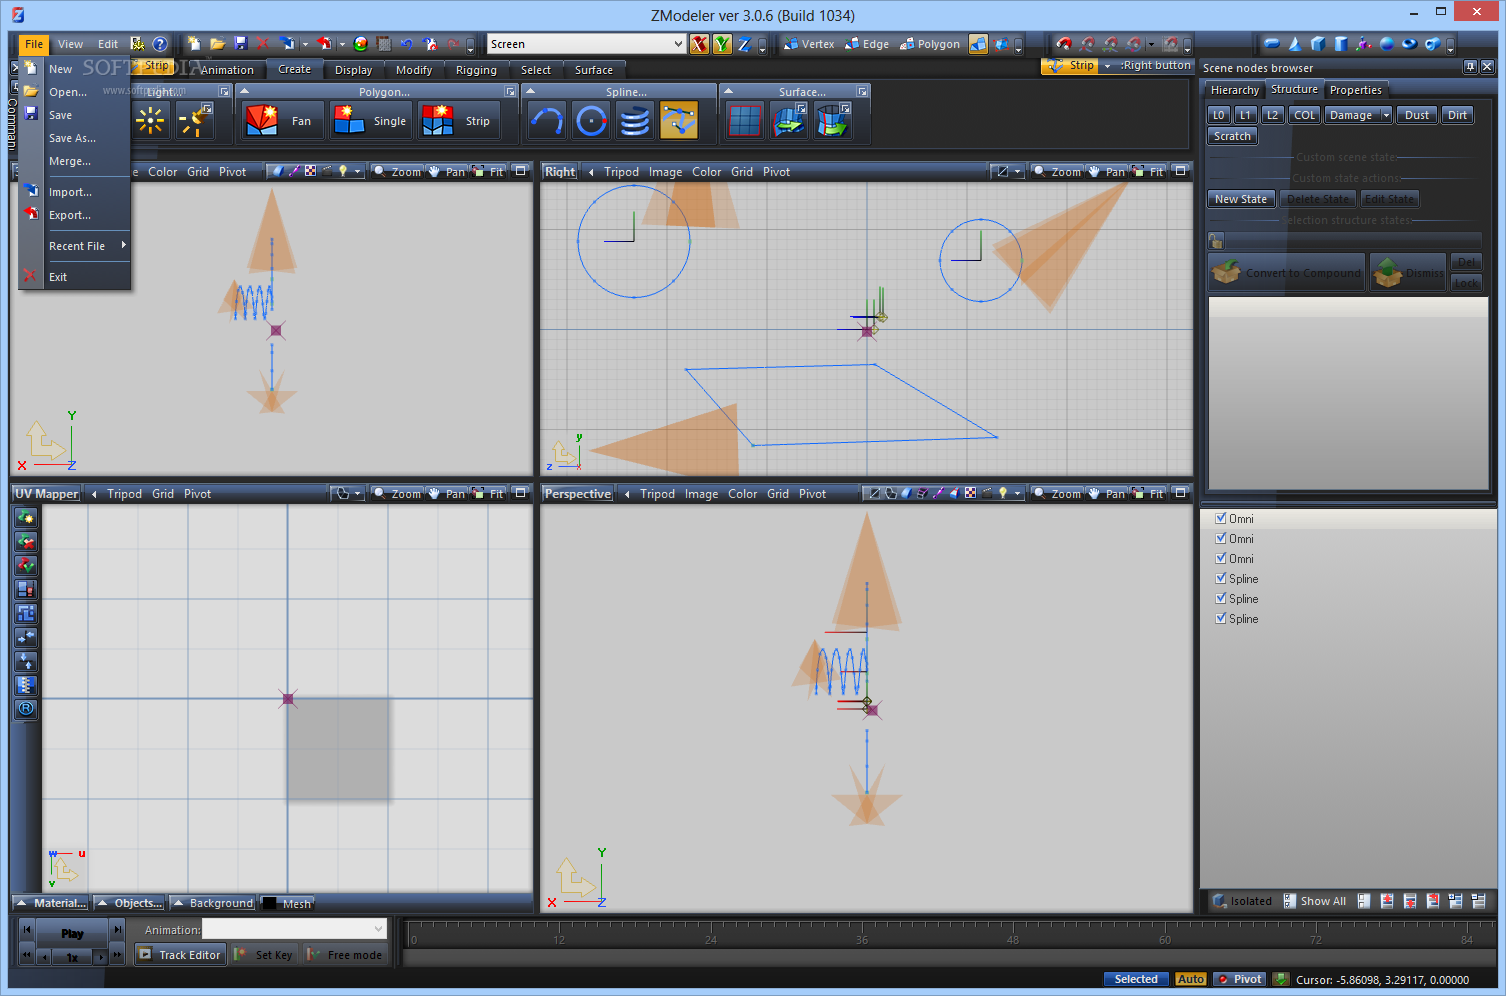
Task: Click the sphere primitive icon
Action: tap(1386, 44)
